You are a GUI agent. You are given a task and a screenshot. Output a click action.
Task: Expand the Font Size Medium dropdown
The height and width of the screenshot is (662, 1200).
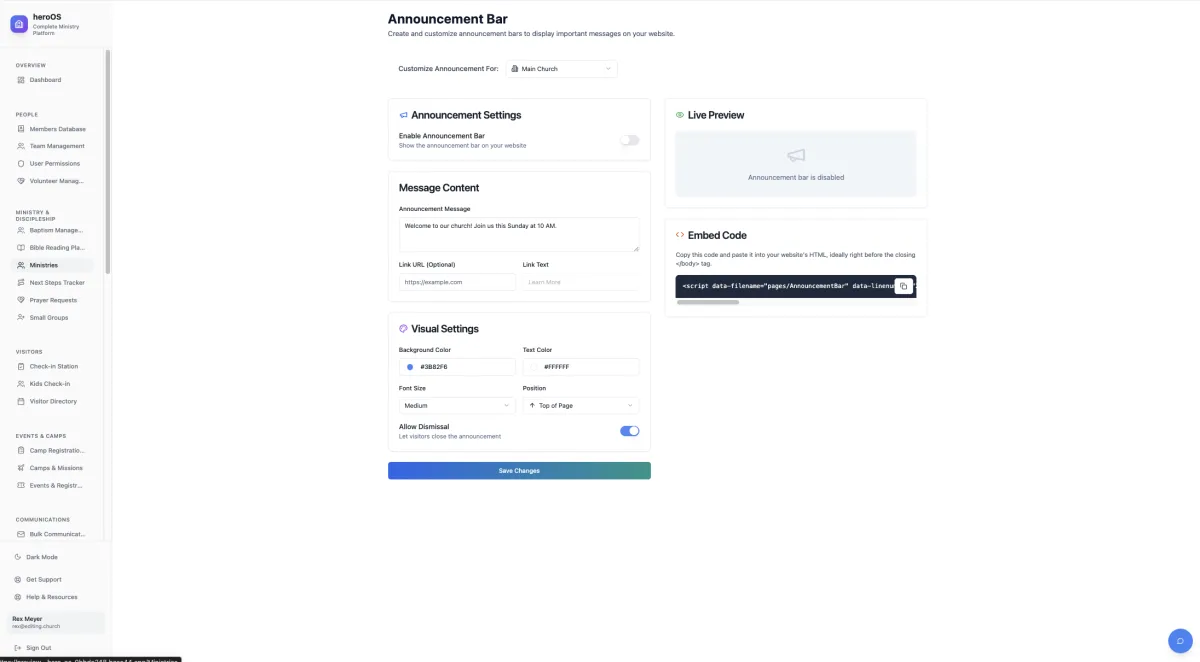(457, 406)
